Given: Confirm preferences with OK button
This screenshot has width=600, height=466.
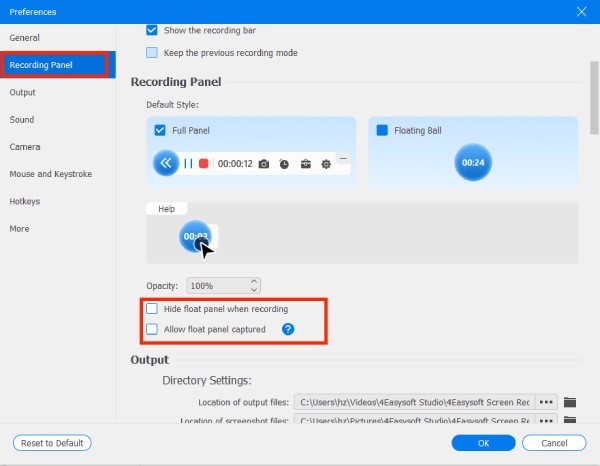Looking at the screenshot, I should click(x=483, y=443).
